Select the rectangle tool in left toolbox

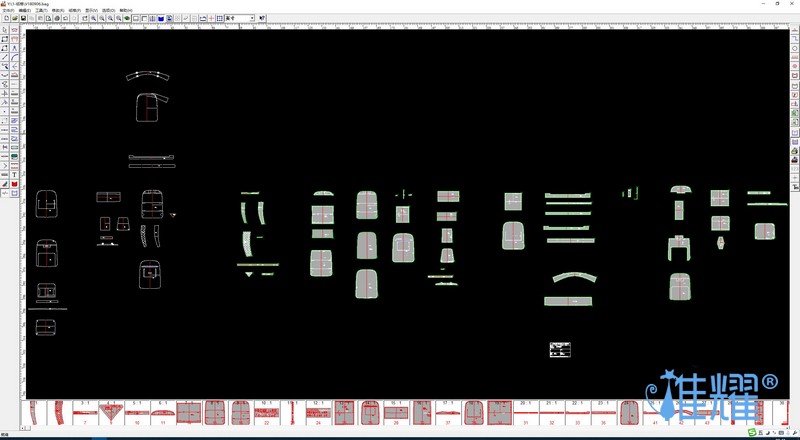click(x=5, y=39)
